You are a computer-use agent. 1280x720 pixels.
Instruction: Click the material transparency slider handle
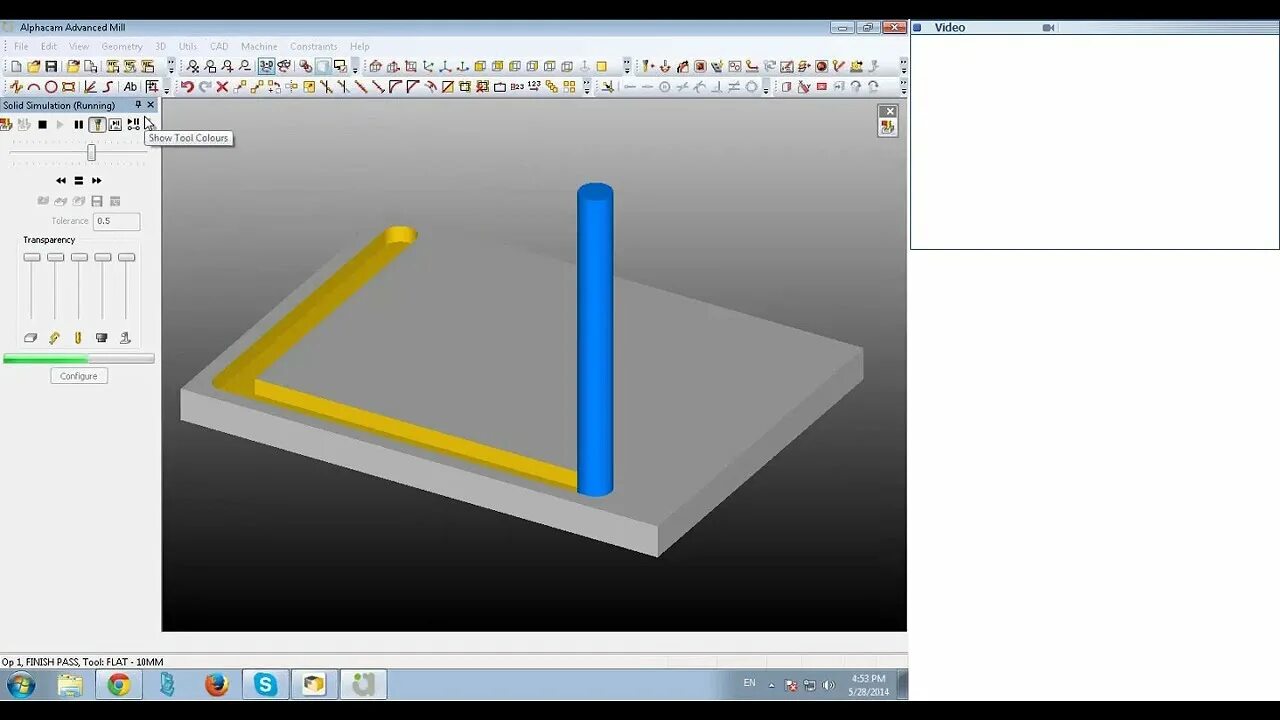pyautogui.click(x=32, y=258)
